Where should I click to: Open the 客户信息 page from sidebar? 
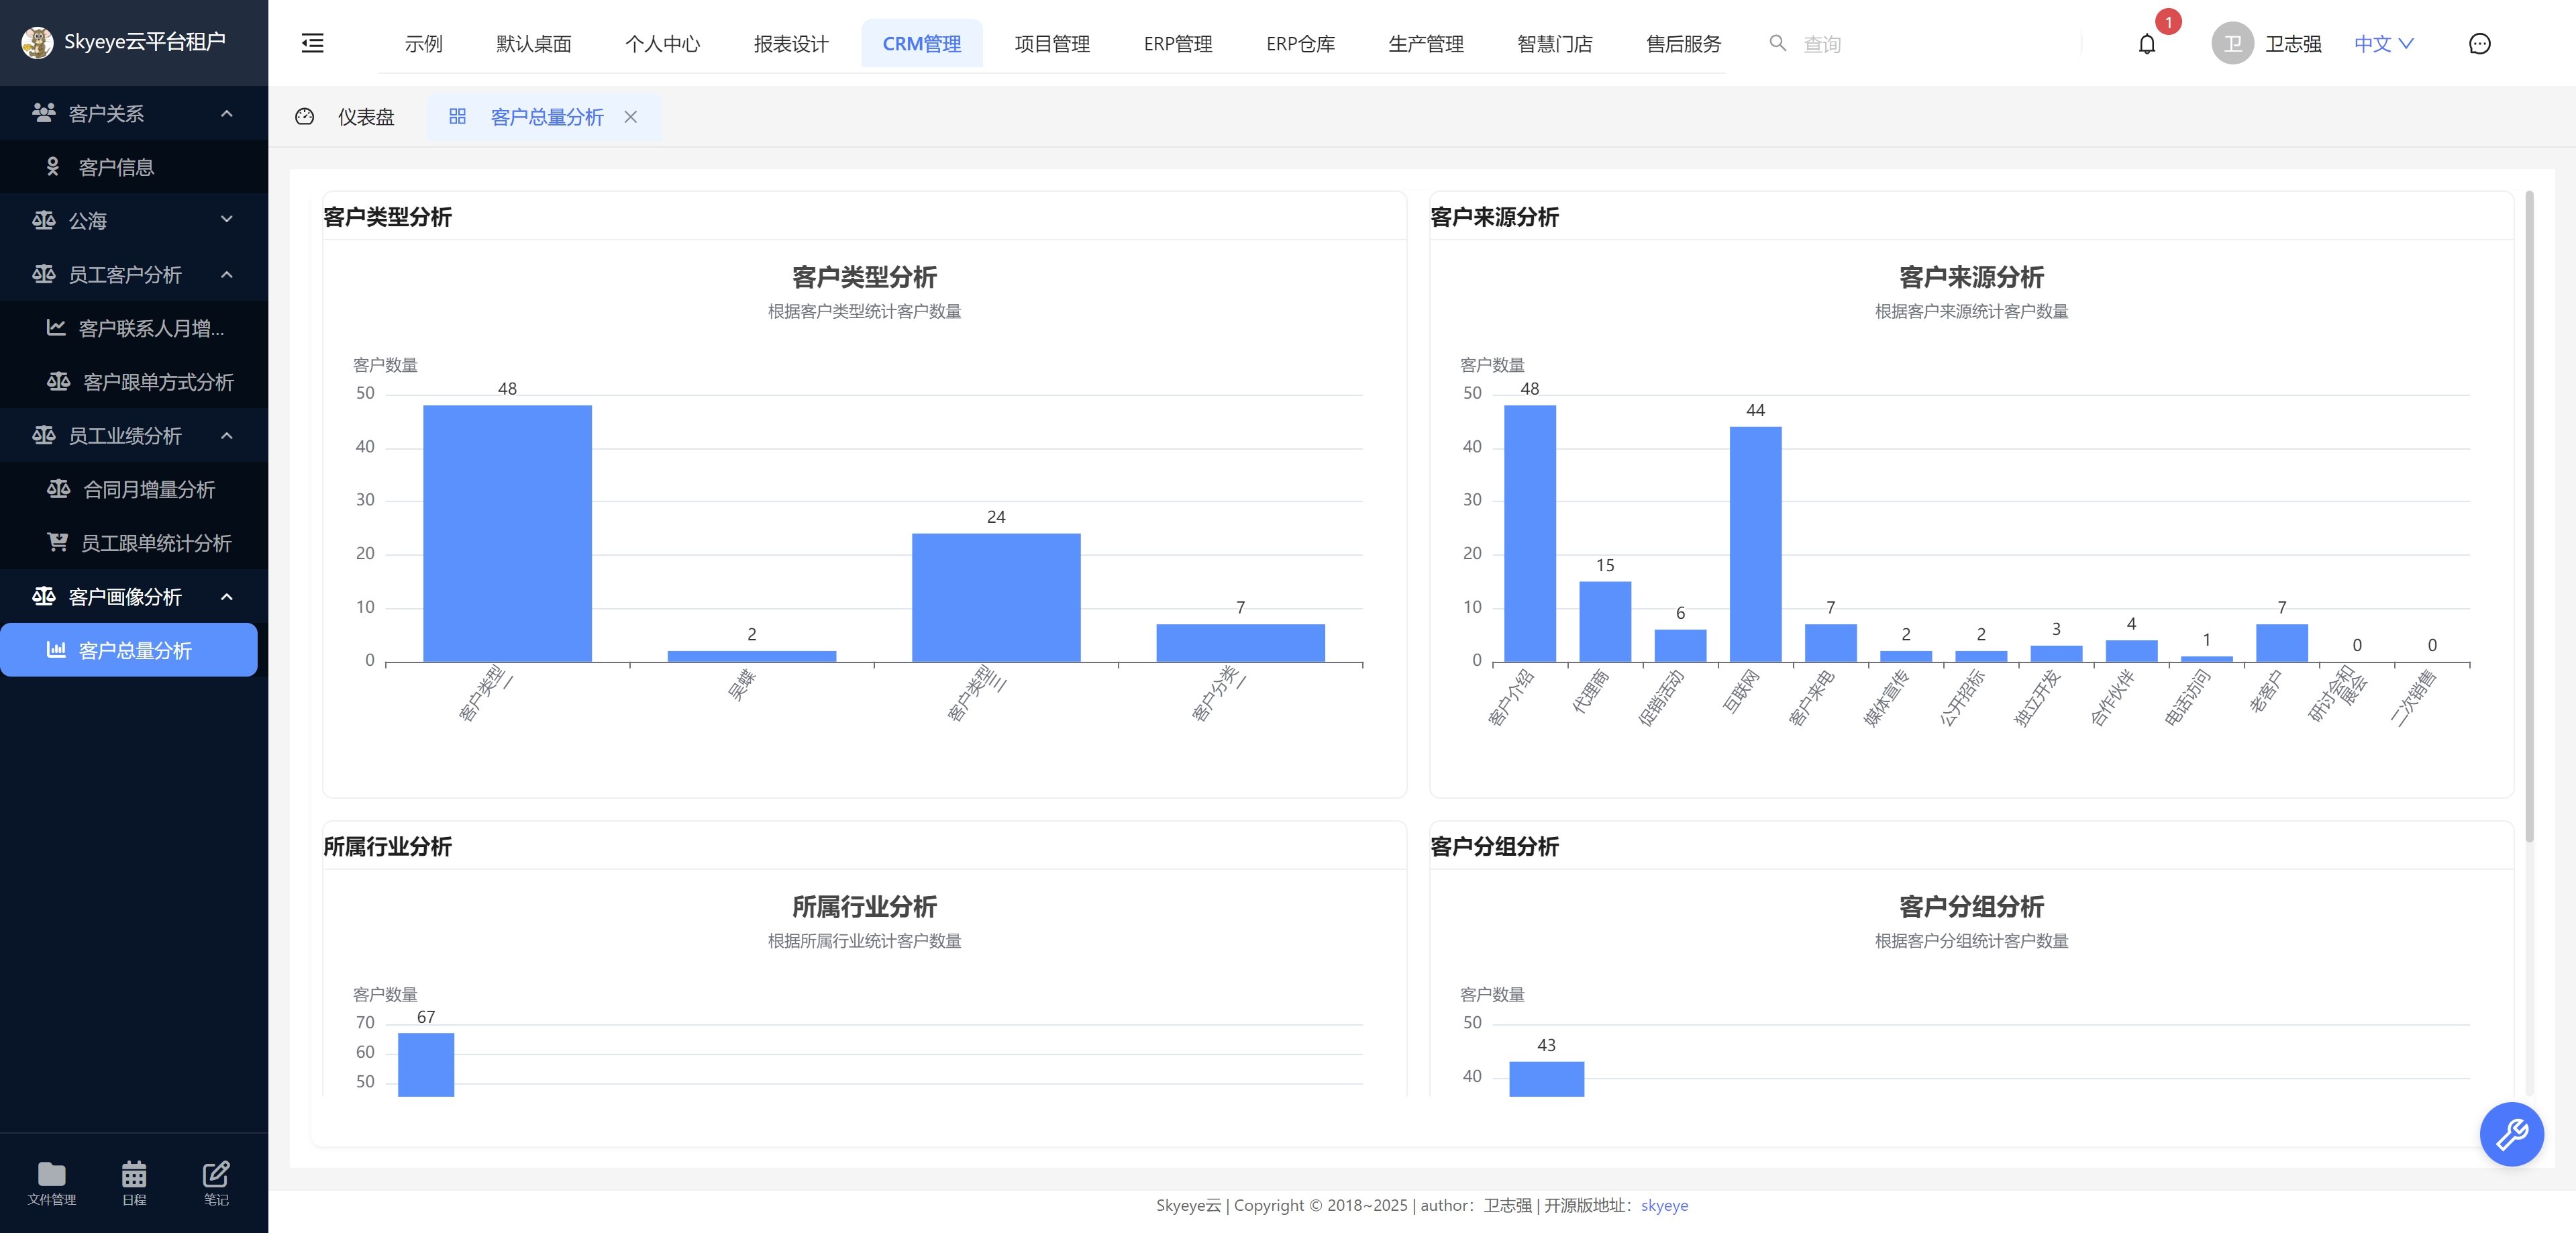tap(117, 166)
